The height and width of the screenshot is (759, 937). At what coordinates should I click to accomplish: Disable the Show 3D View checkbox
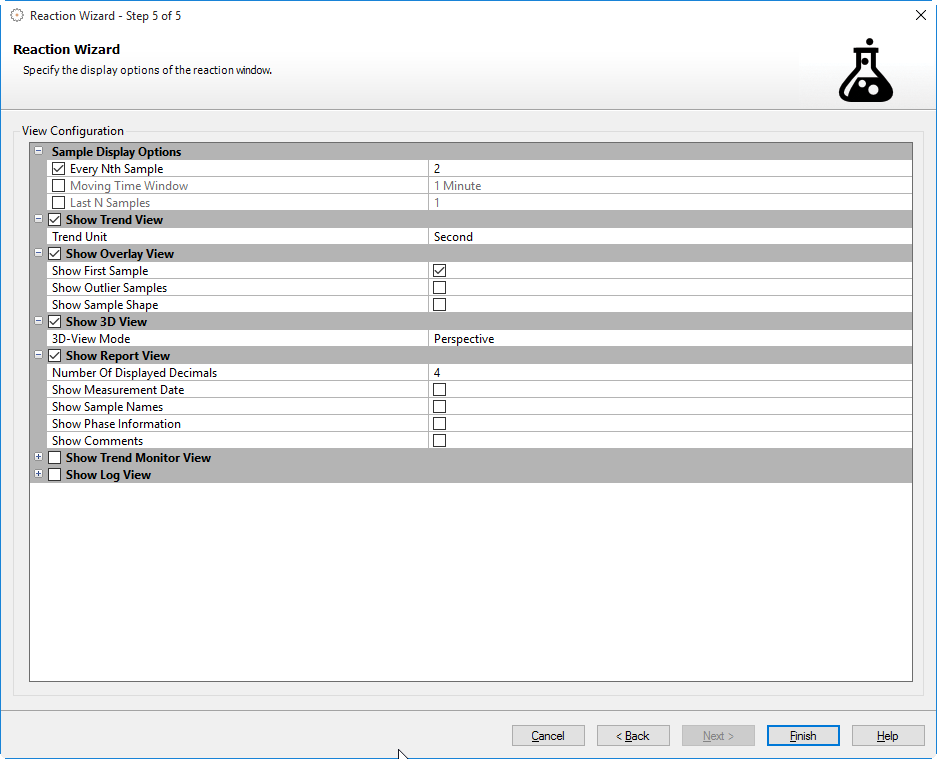click(x=55, y=322)
